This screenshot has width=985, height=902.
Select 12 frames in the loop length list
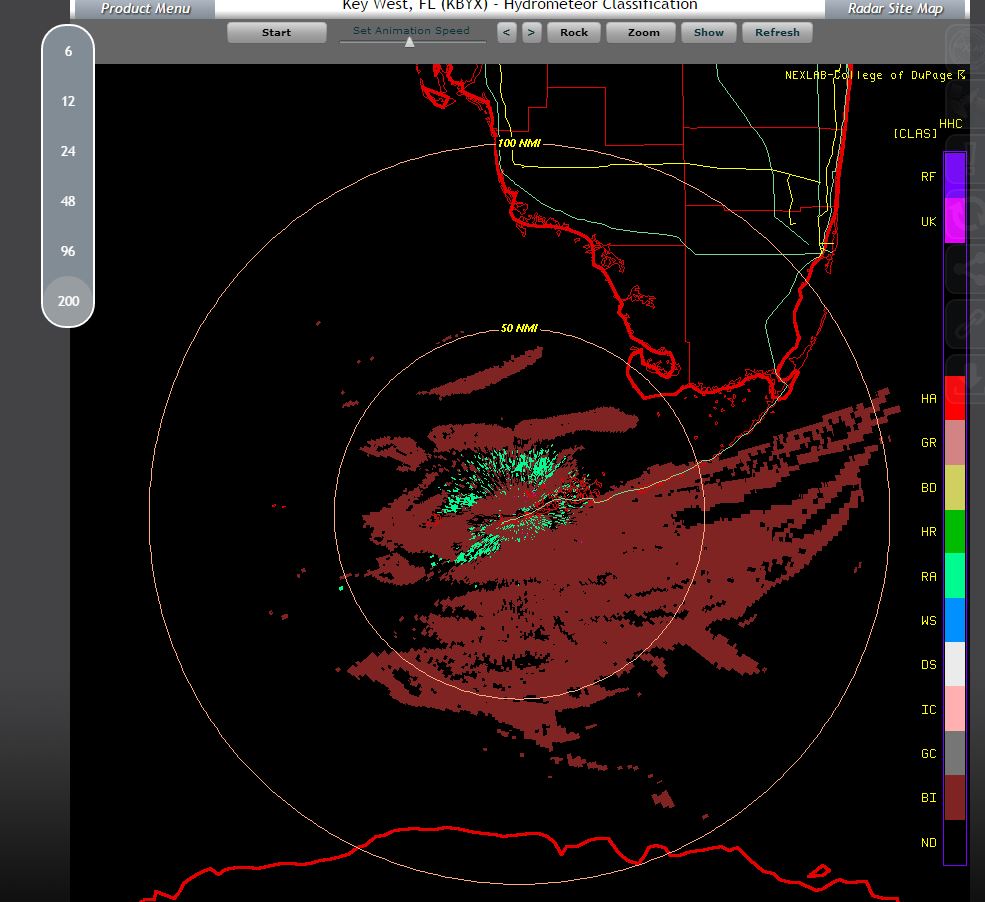pos(68,101)
